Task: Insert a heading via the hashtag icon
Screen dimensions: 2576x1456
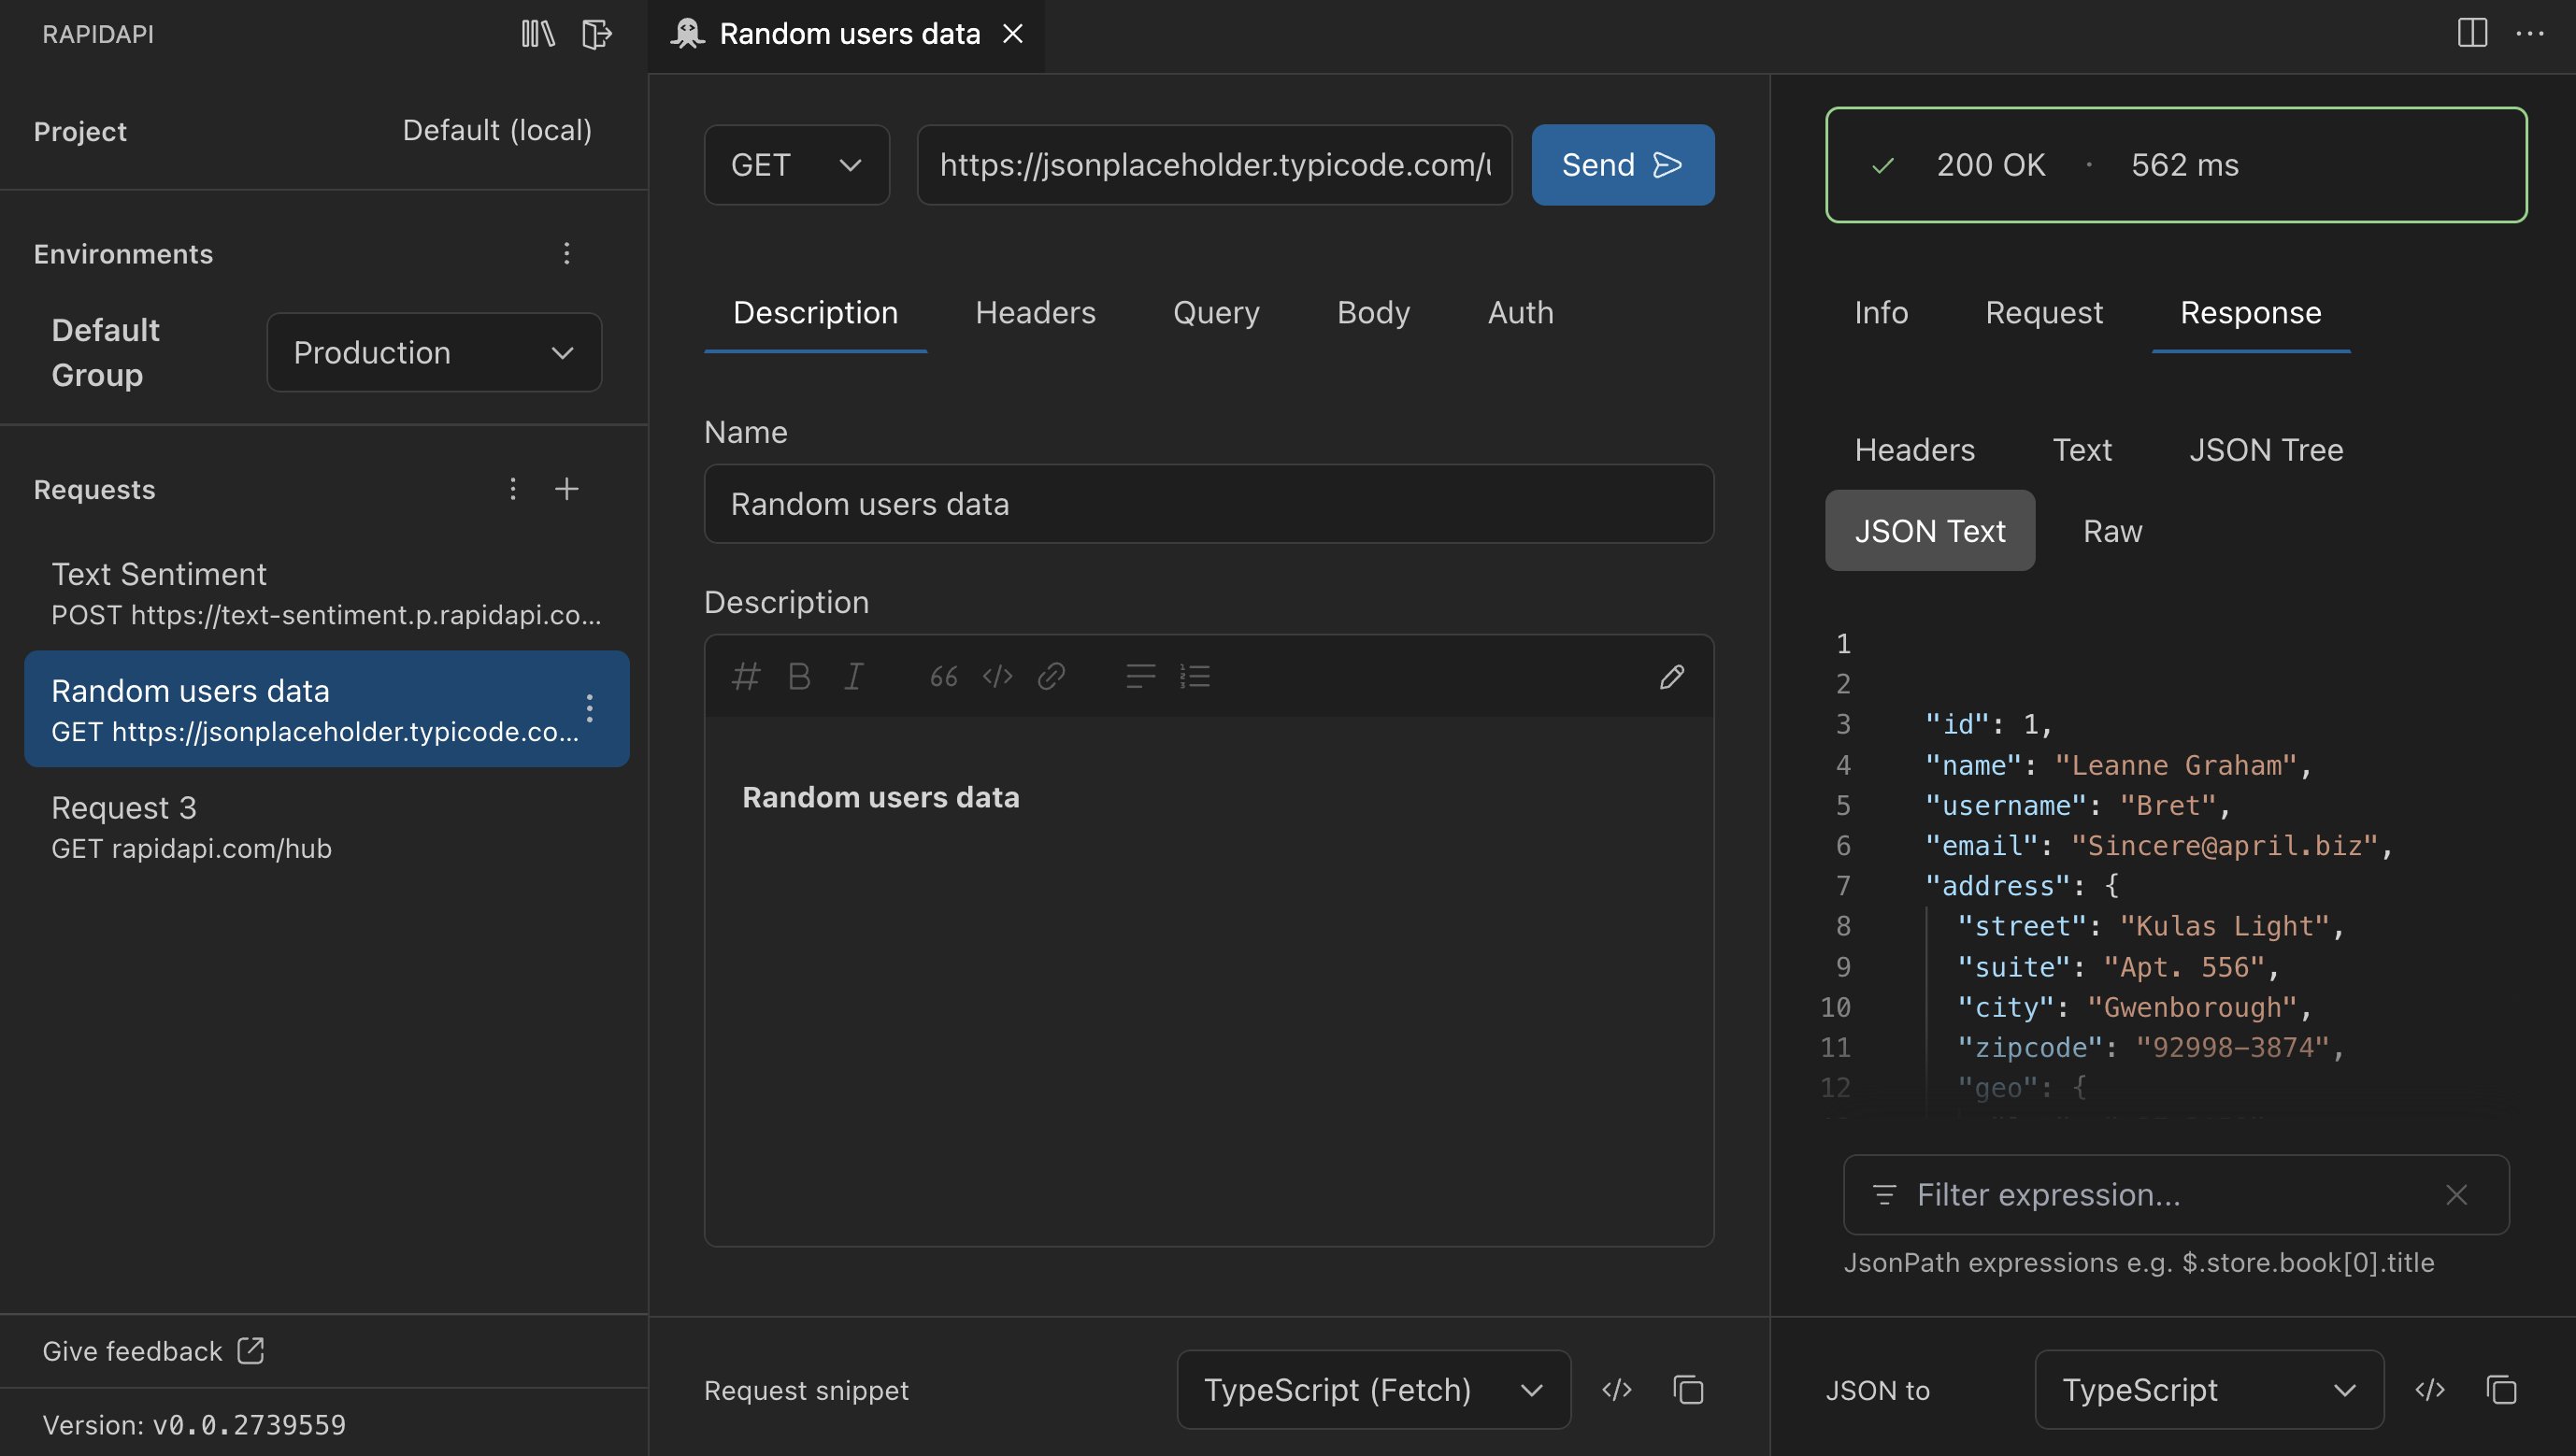Action: pyautogui.click(x=745, y=676)
